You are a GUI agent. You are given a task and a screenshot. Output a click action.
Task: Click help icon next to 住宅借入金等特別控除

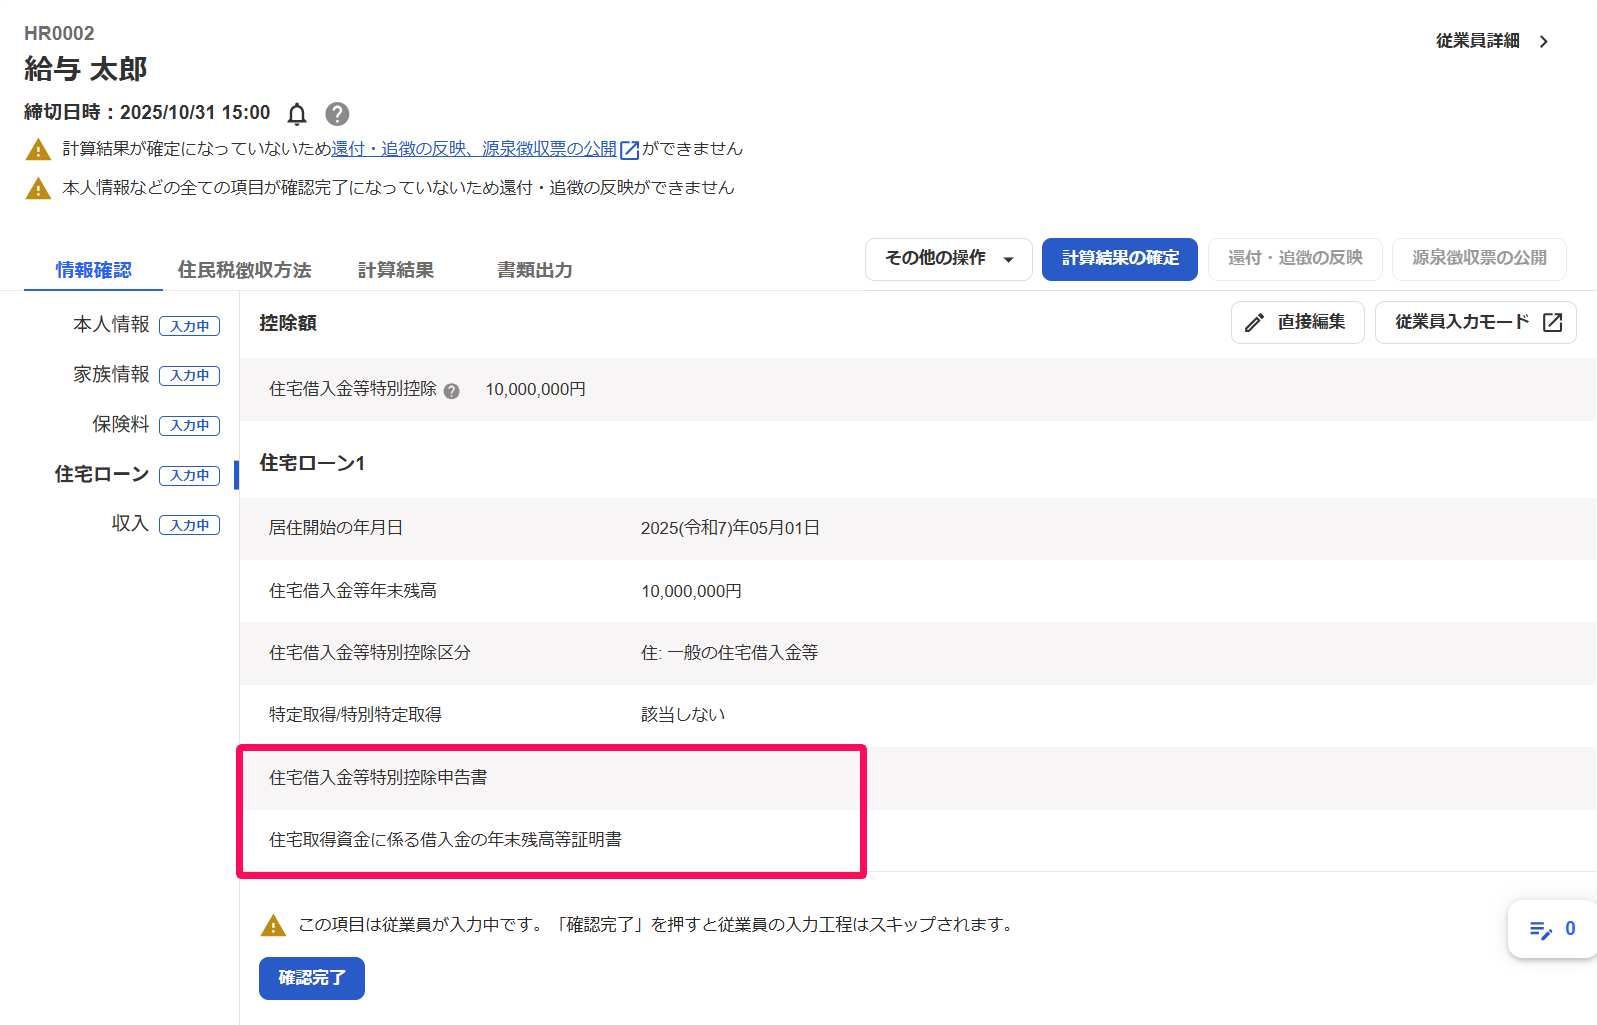coord(452,391)
